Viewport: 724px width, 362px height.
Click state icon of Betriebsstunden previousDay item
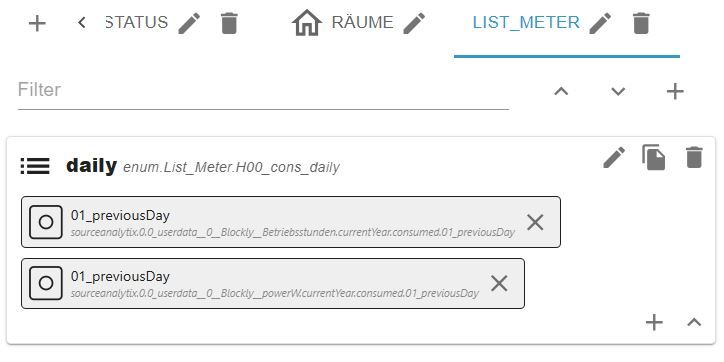[46, 222]
